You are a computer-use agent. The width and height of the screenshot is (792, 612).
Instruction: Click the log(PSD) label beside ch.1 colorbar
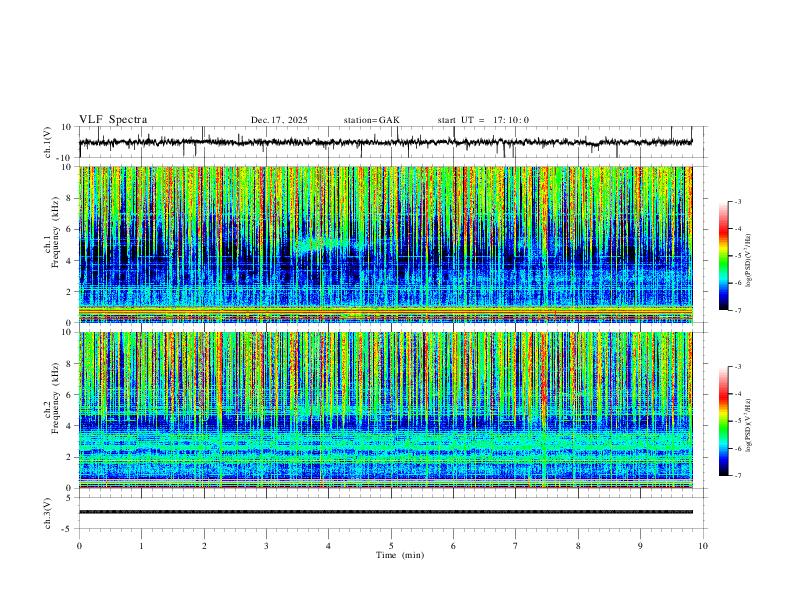[749, 260]
